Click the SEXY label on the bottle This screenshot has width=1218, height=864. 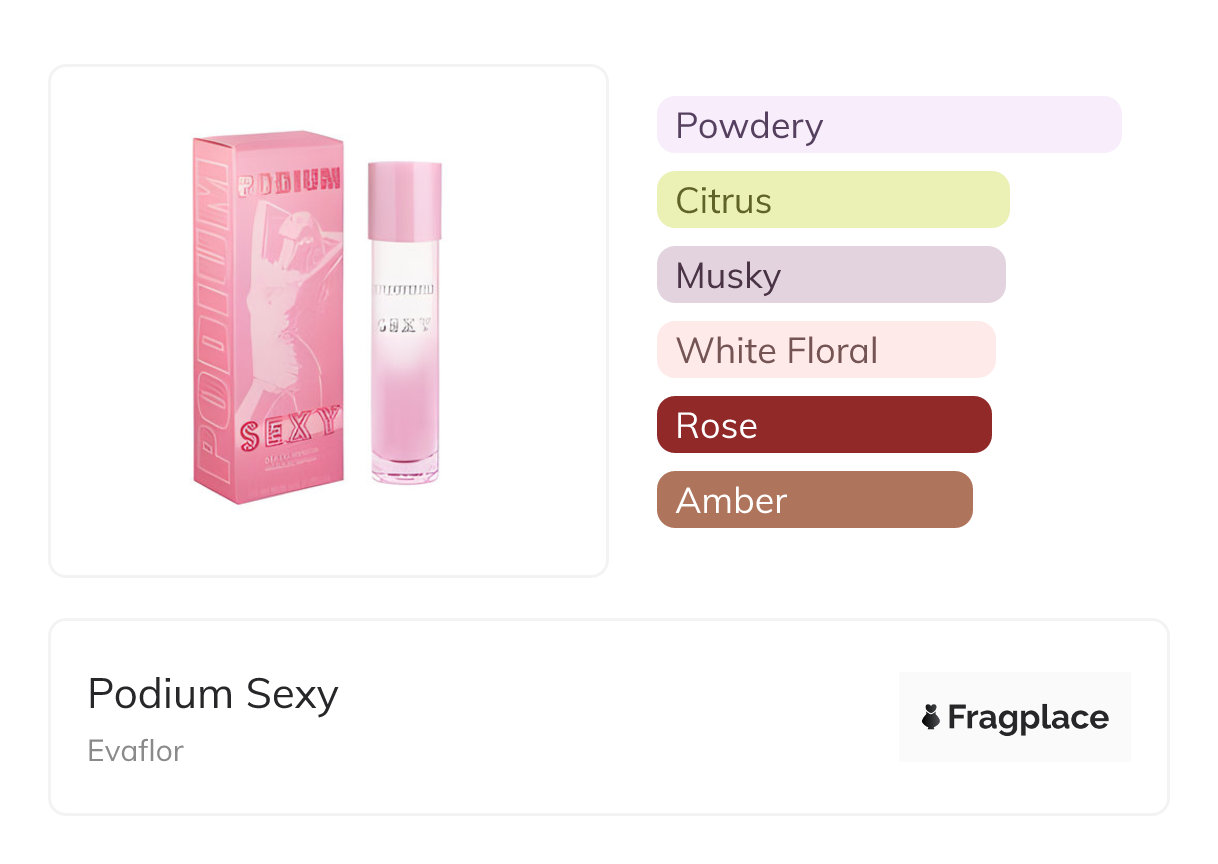404,324
